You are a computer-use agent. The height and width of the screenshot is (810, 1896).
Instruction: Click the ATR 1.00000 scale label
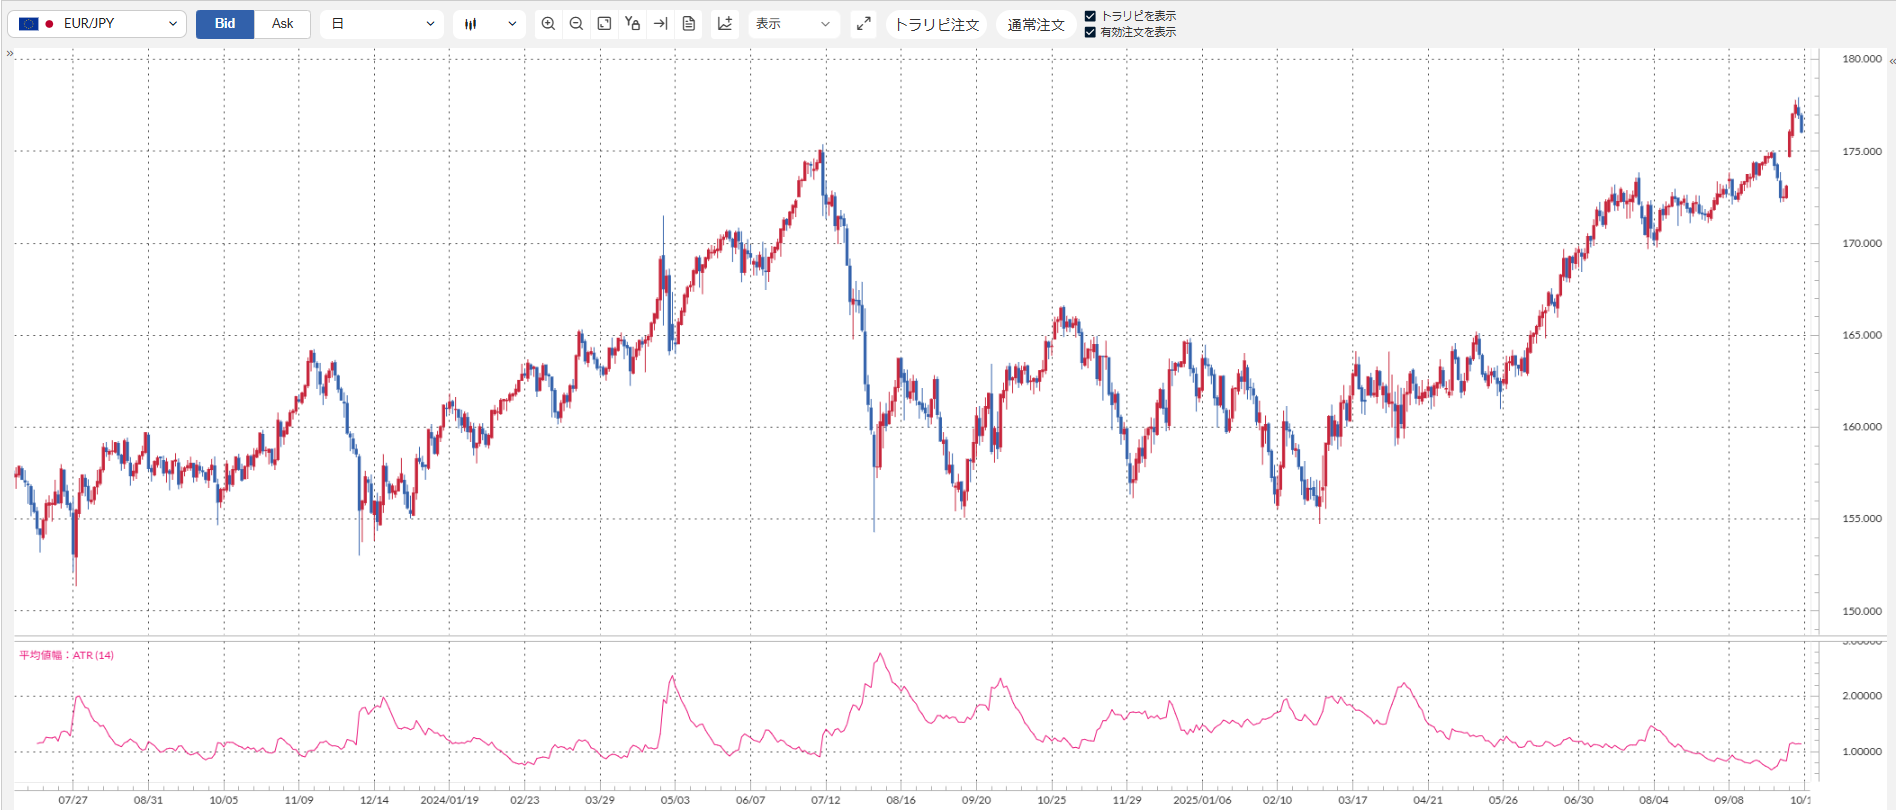click(1862, 752)
